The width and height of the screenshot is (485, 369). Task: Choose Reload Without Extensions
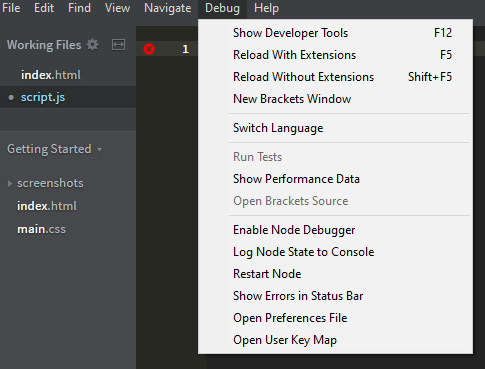click(335, 77)
